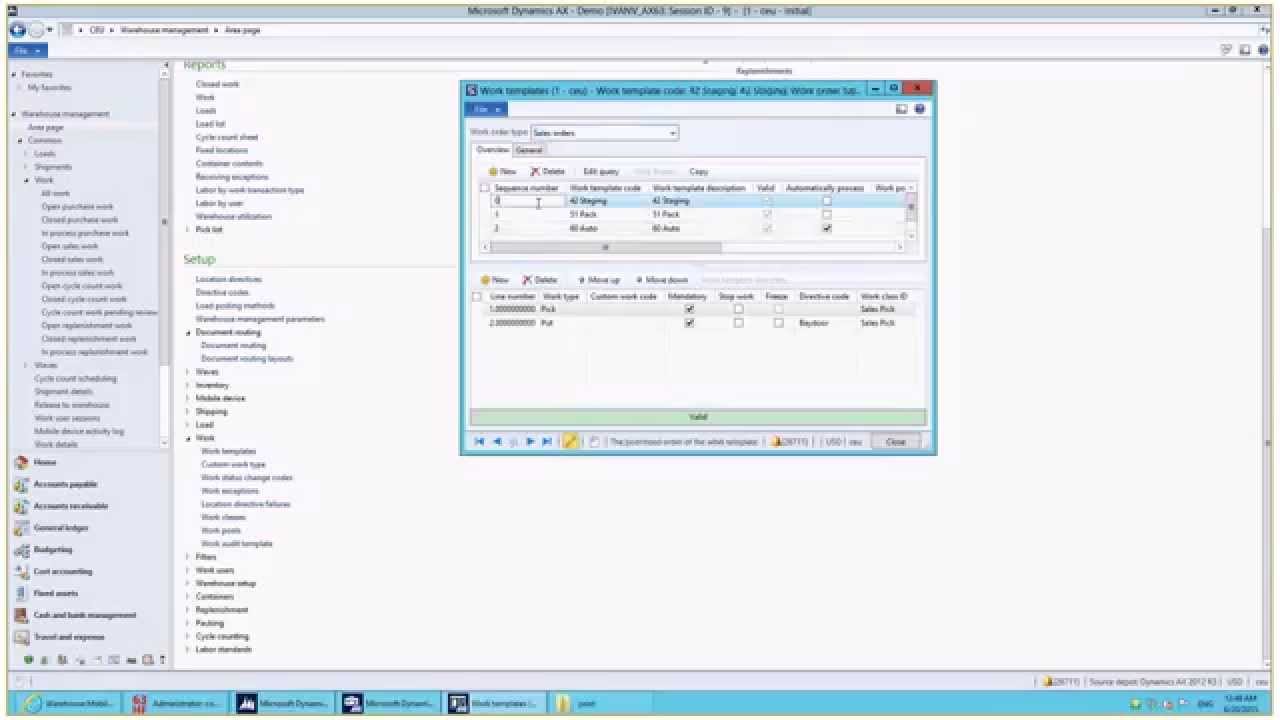
Task: Click Edit query button
Action: (x=601, y=171)
